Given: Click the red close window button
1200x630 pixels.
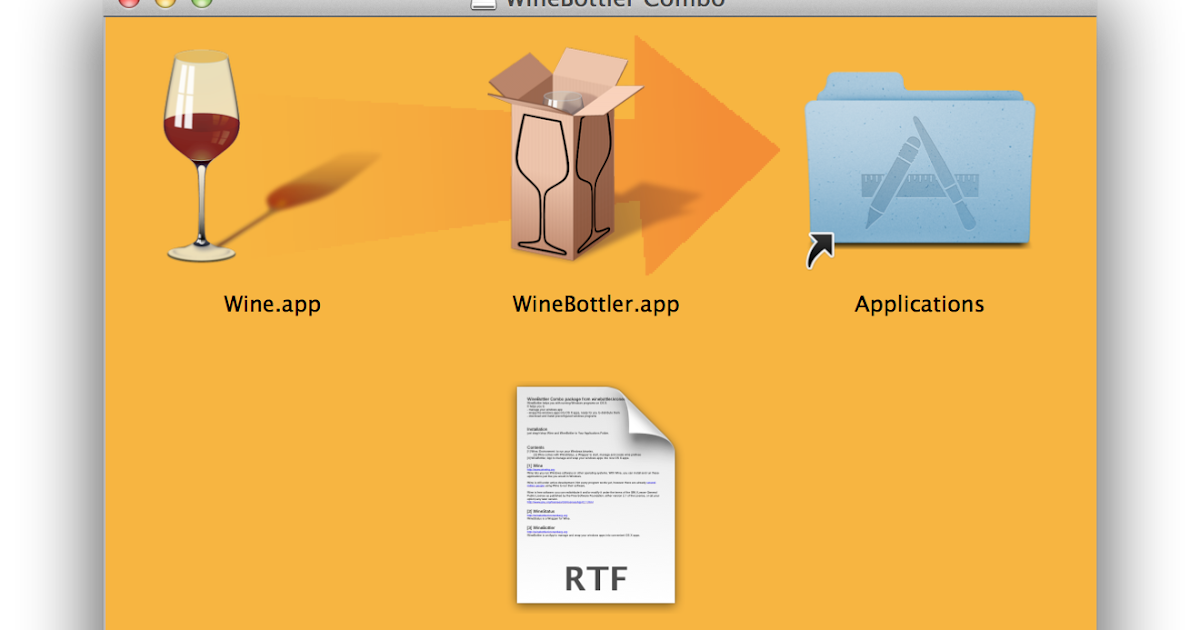Looking at the screenshot, I should coord(129,2).
